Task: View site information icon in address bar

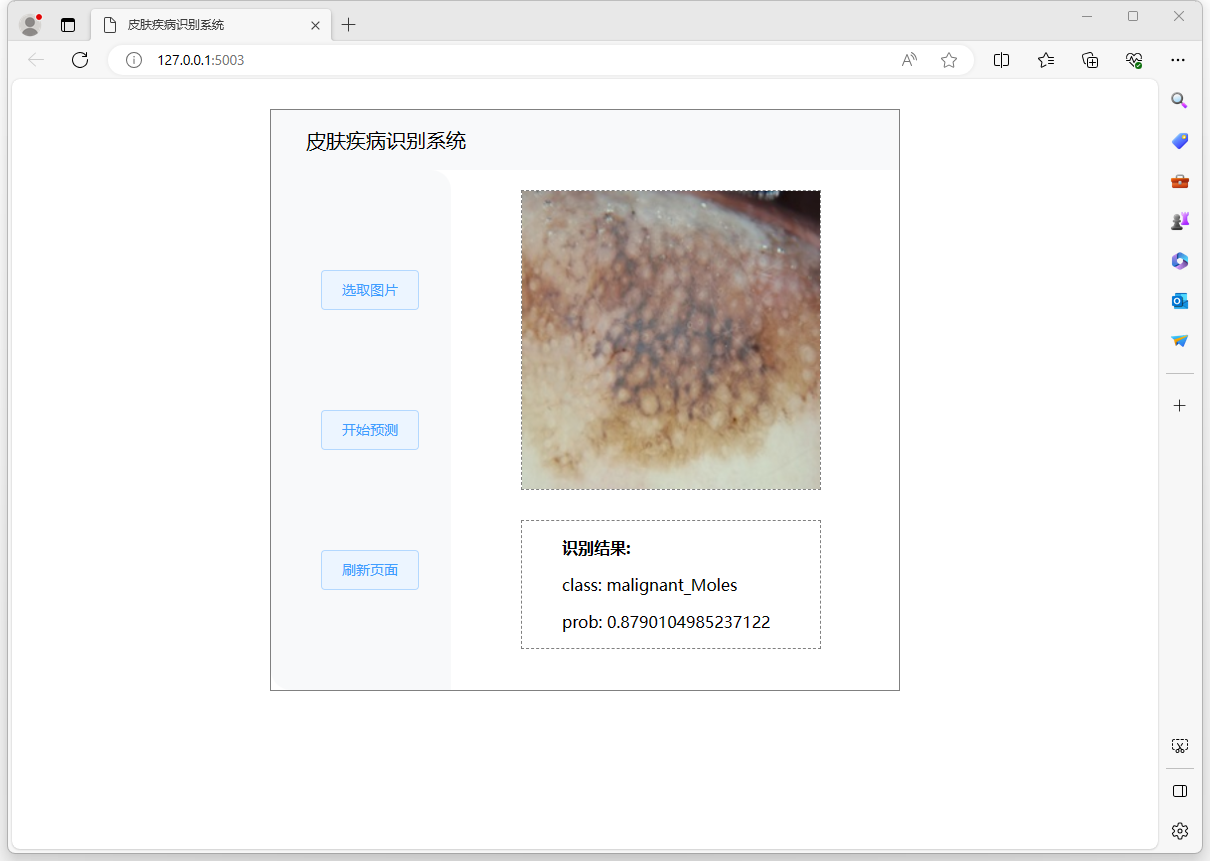Action: (134, 60)
